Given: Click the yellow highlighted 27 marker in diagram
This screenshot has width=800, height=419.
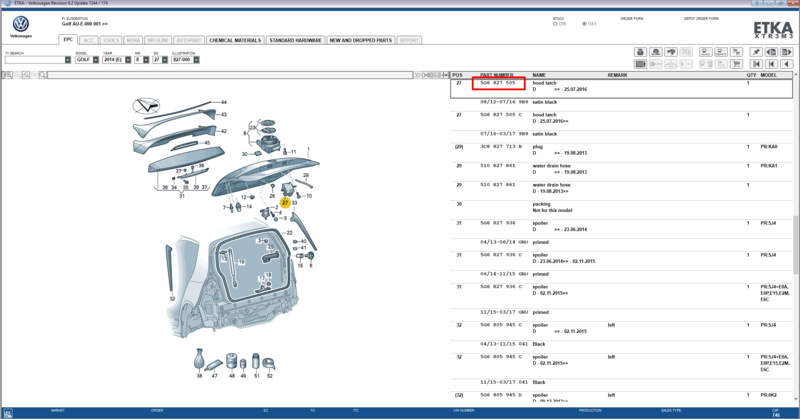Looking at the screenshot, I should pos(285,203).
